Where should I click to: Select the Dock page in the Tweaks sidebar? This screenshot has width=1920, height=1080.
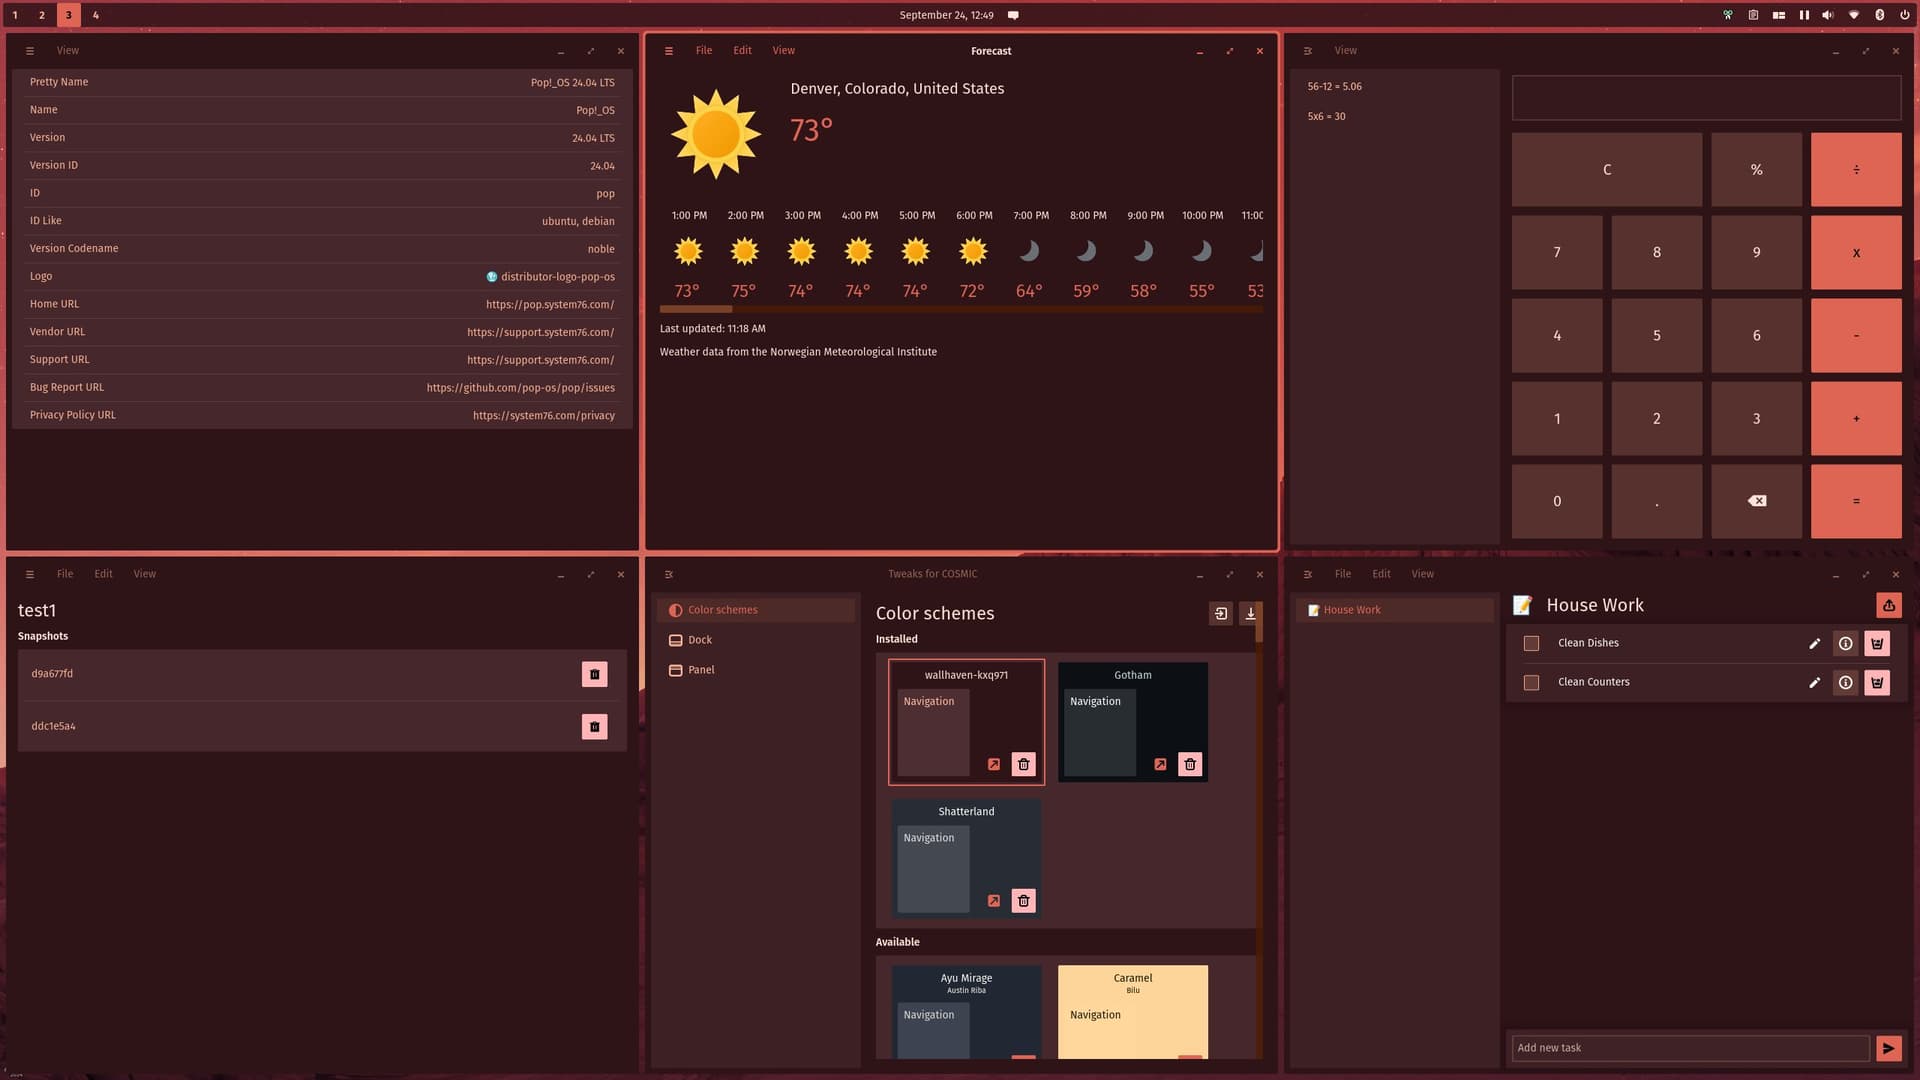point(700,640)
